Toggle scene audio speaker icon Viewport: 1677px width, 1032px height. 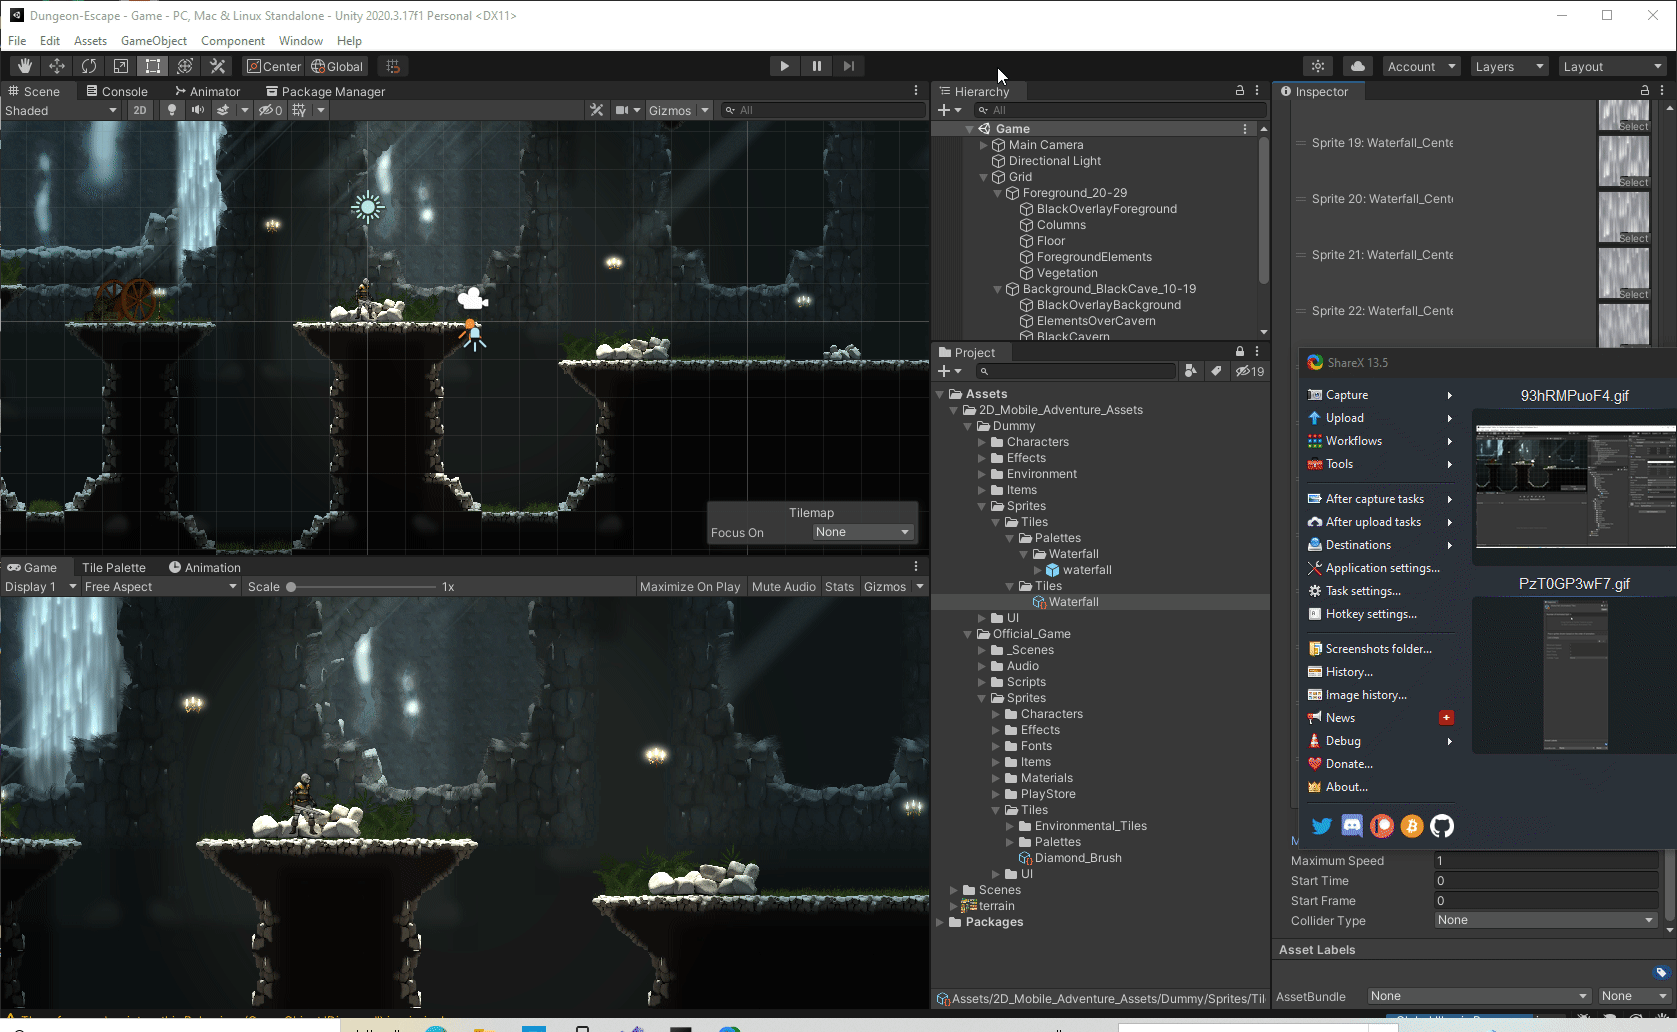(x=198, y=110)
